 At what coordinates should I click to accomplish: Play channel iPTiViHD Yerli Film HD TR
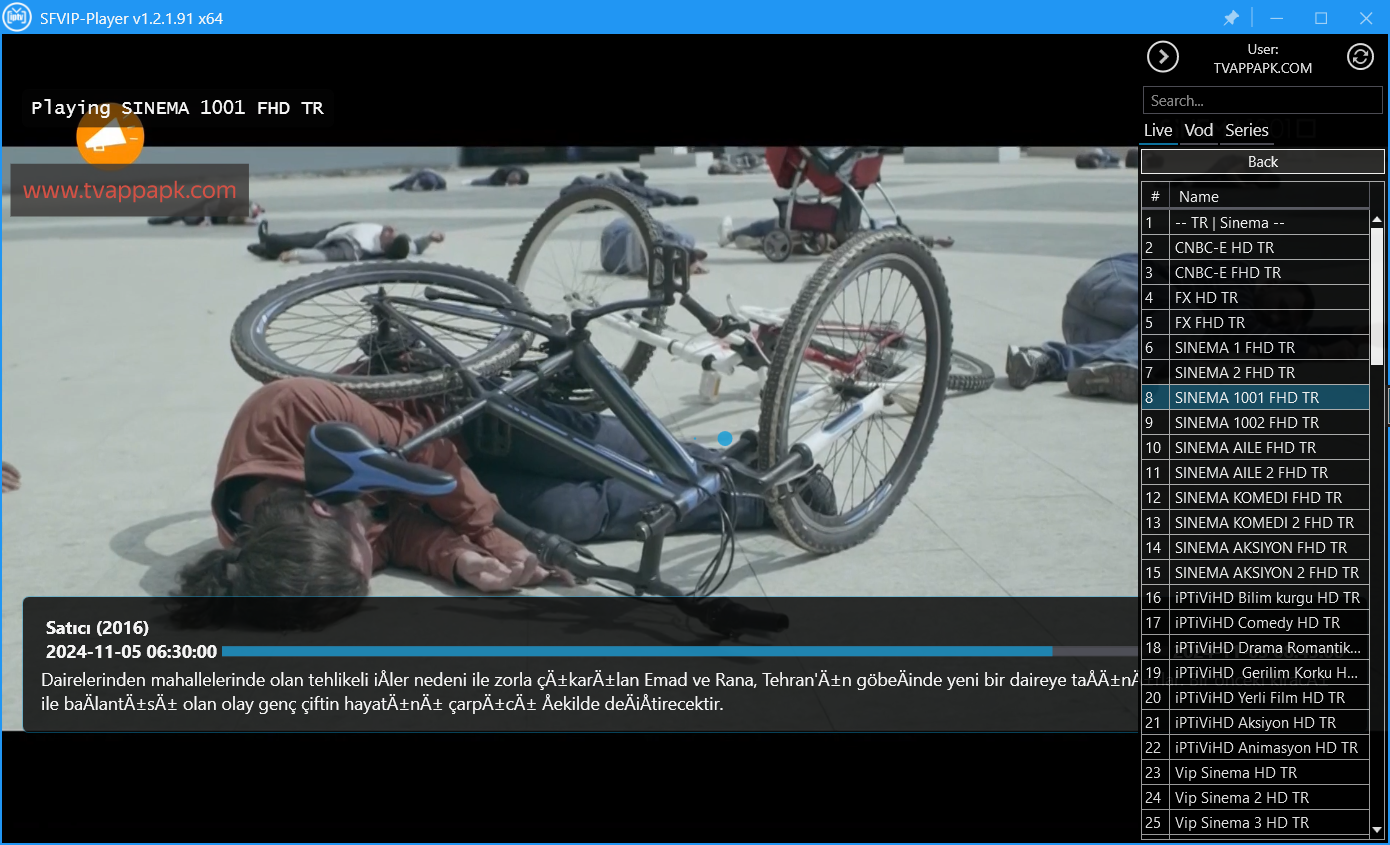pyautogui.click(x=1255, y=697)
